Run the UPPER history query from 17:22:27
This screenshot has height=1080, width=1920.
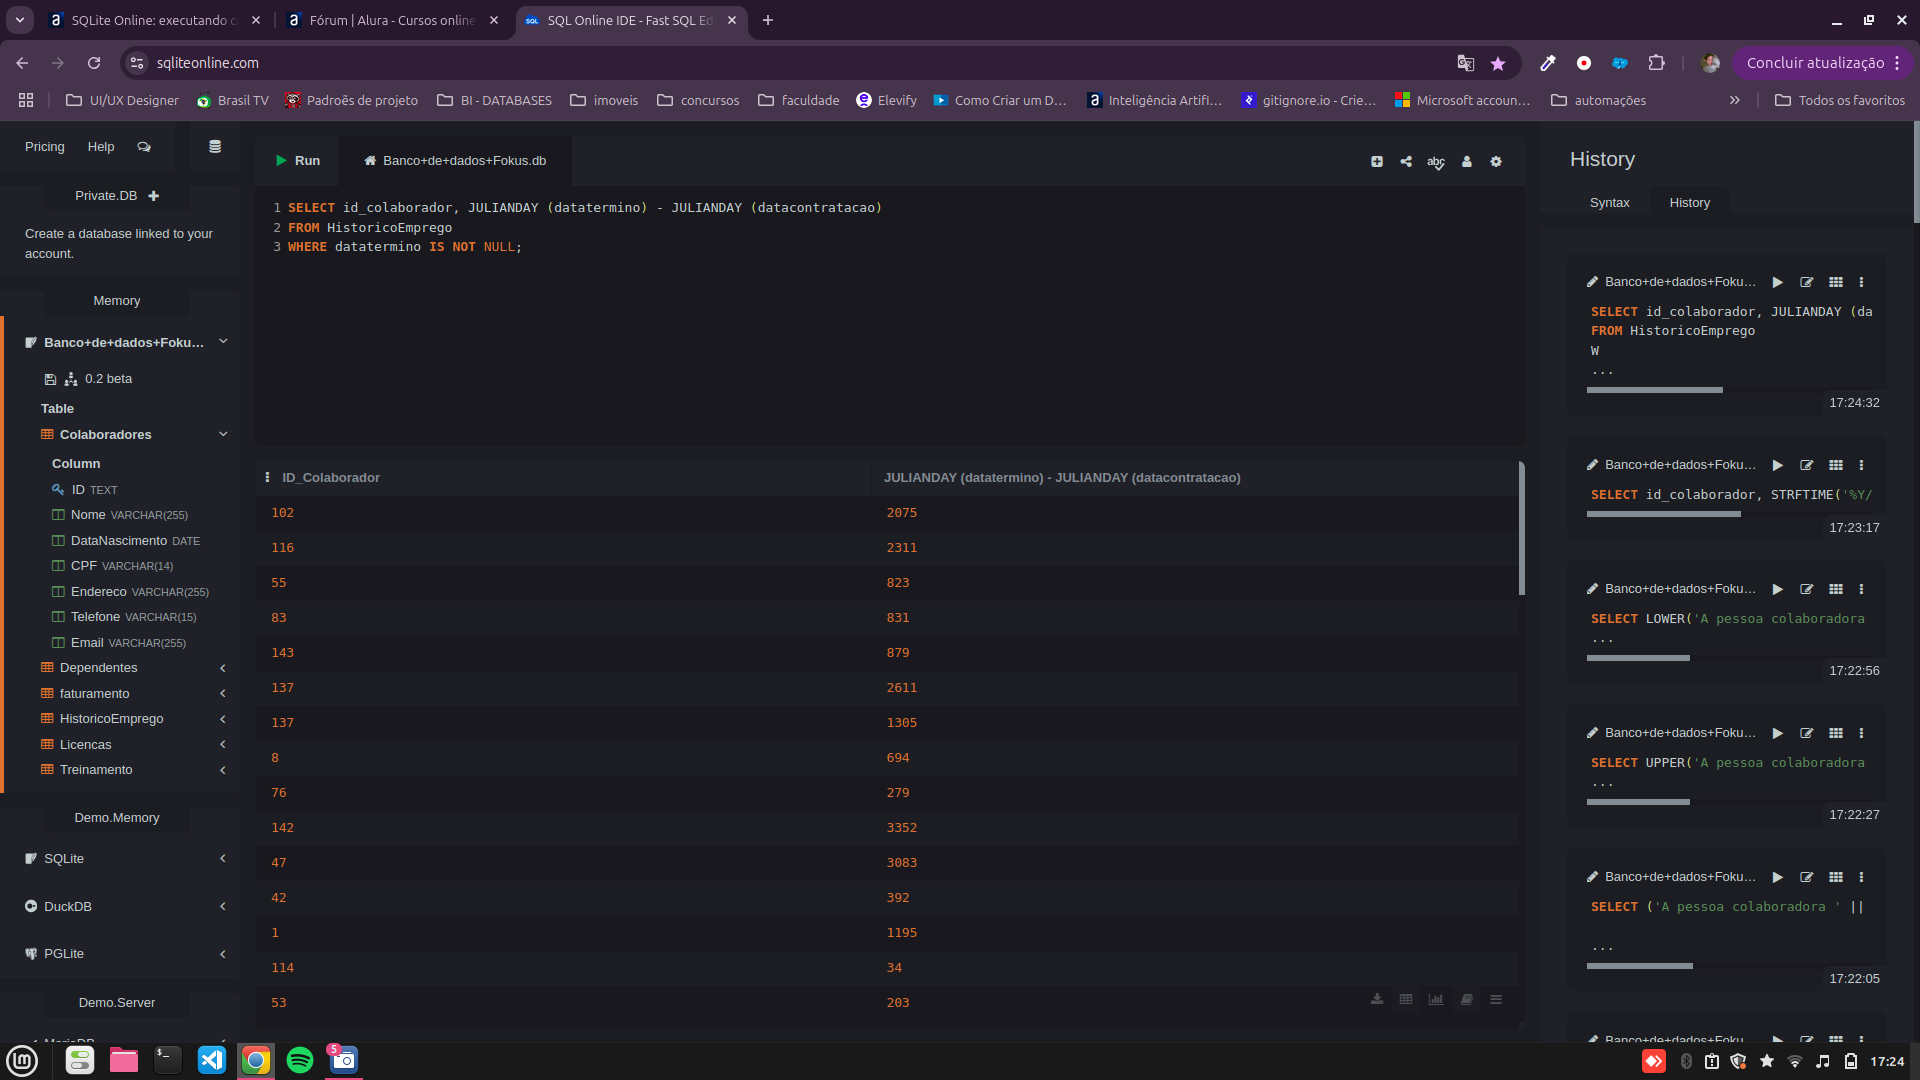coord(1777,734)
